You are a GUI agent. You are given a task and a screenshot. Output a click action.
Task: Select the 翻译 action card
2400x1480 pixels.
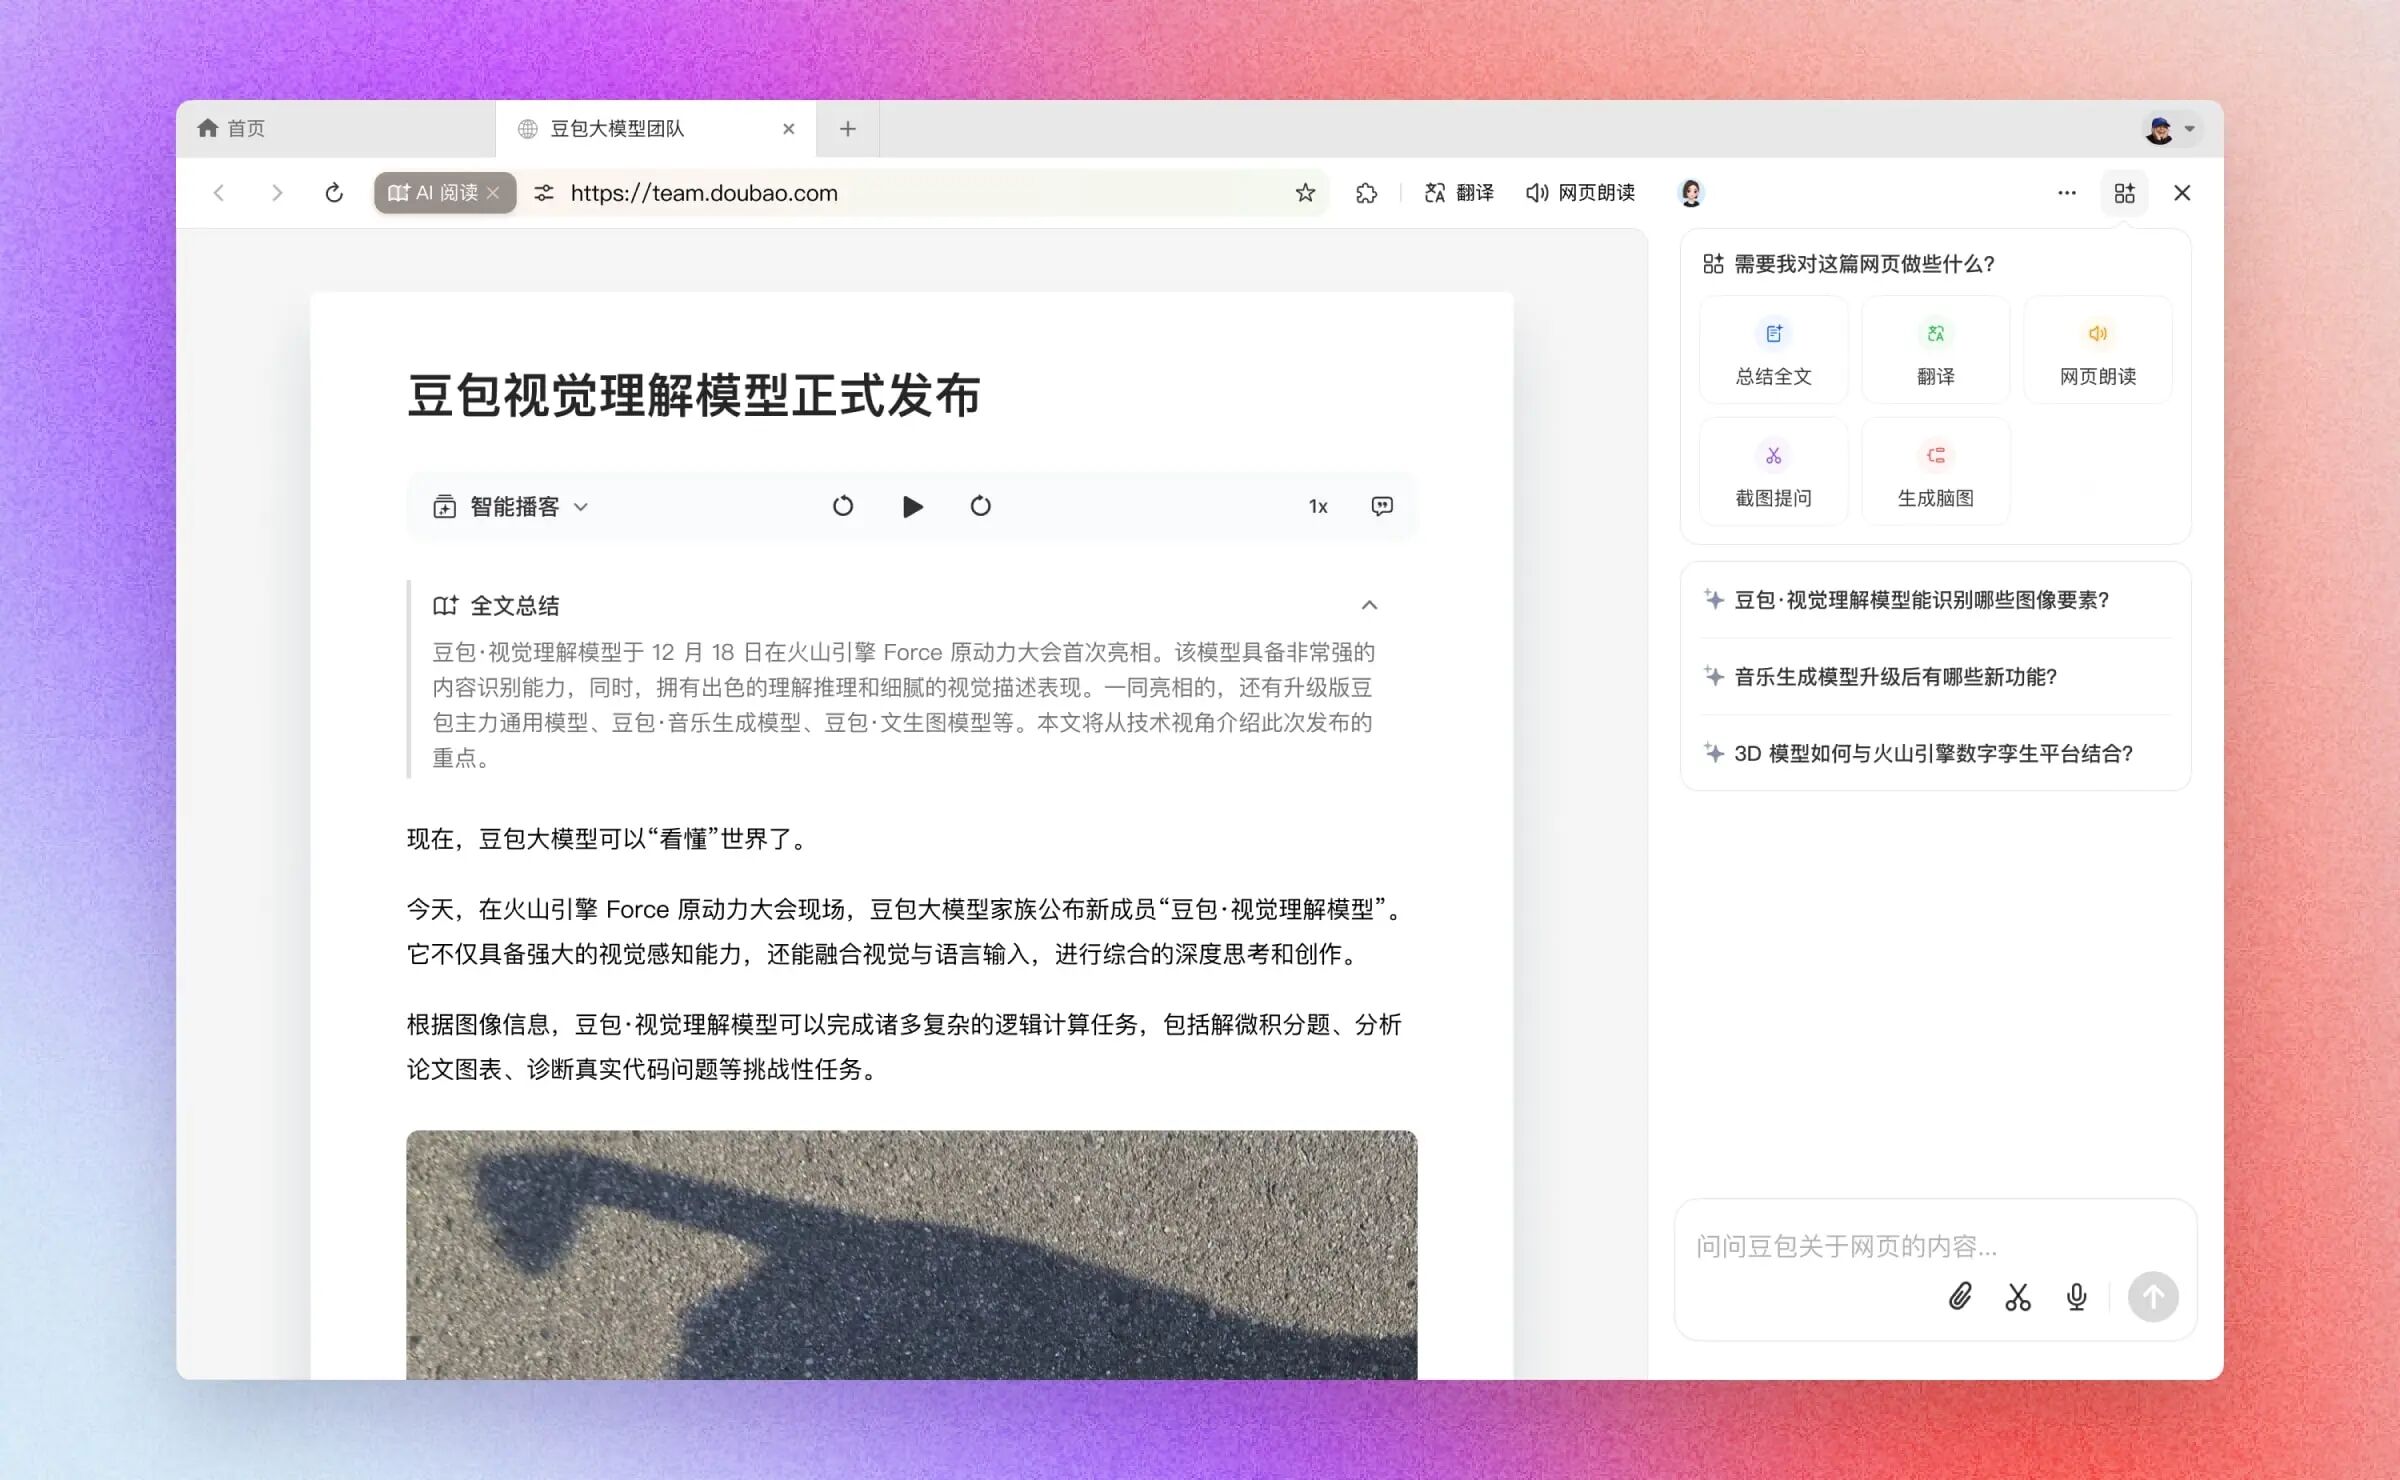pyautogui.click(x=1935, y=350)
